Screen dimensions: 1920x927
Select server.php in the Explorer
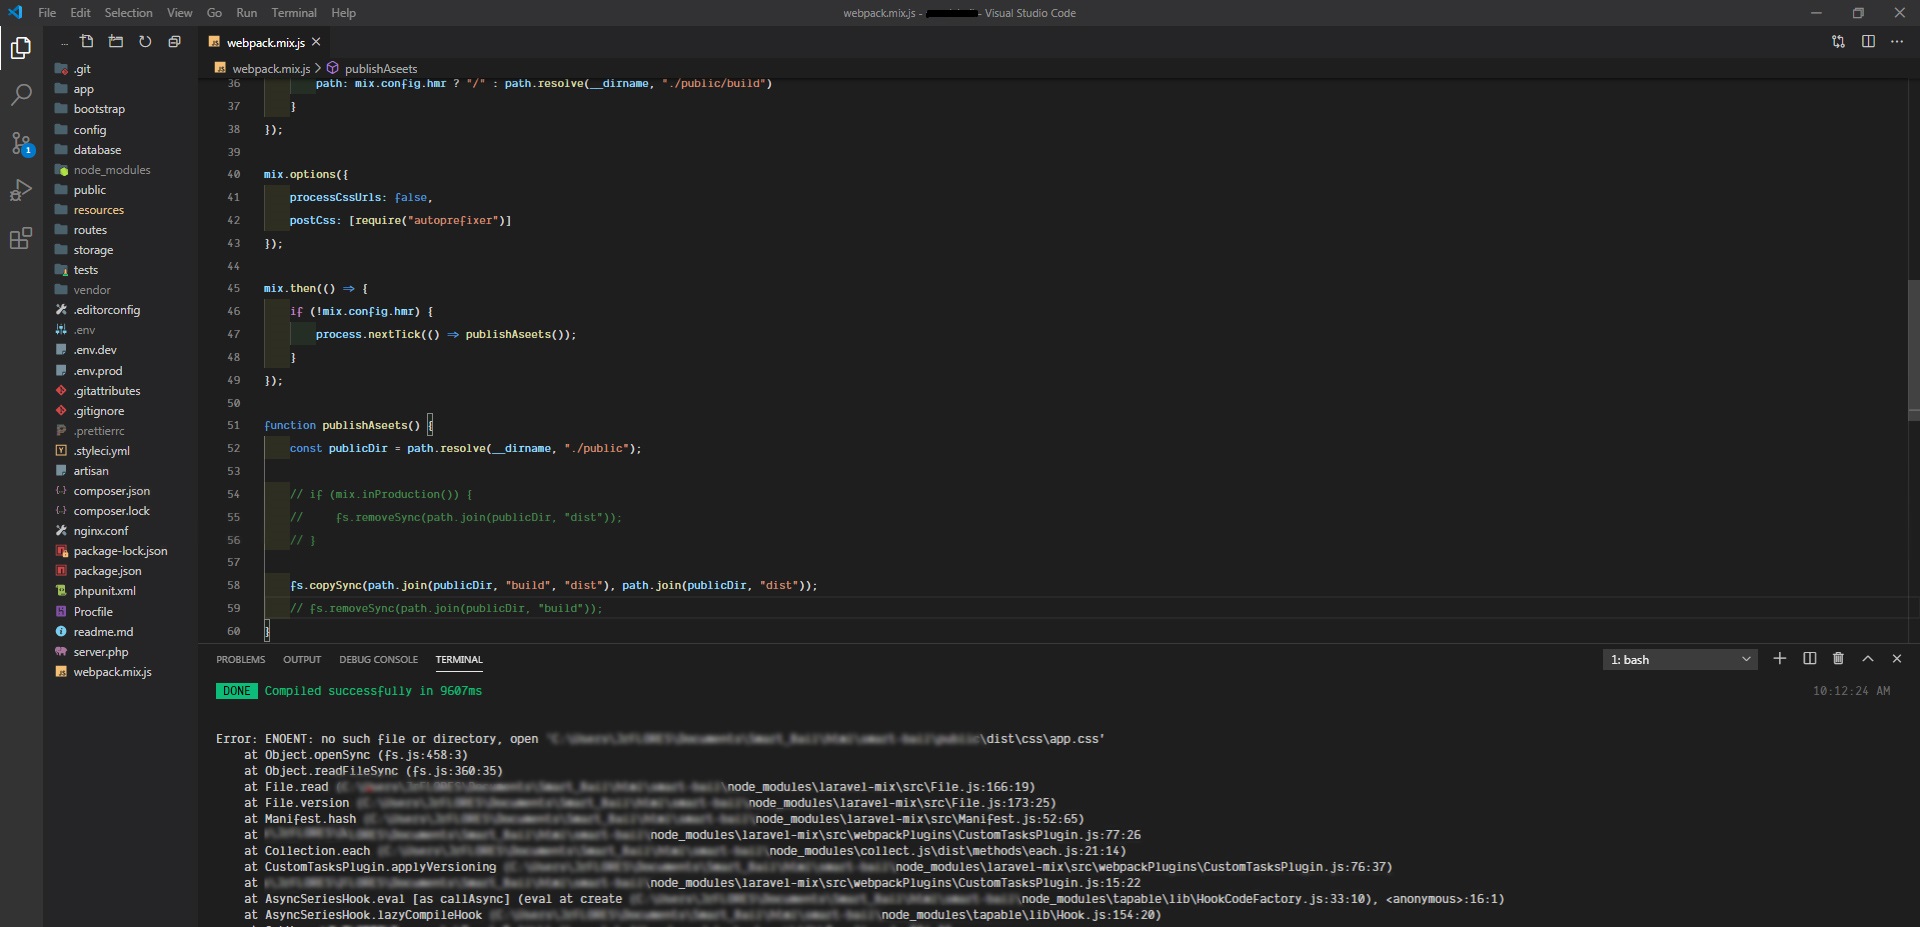point(100,652)
